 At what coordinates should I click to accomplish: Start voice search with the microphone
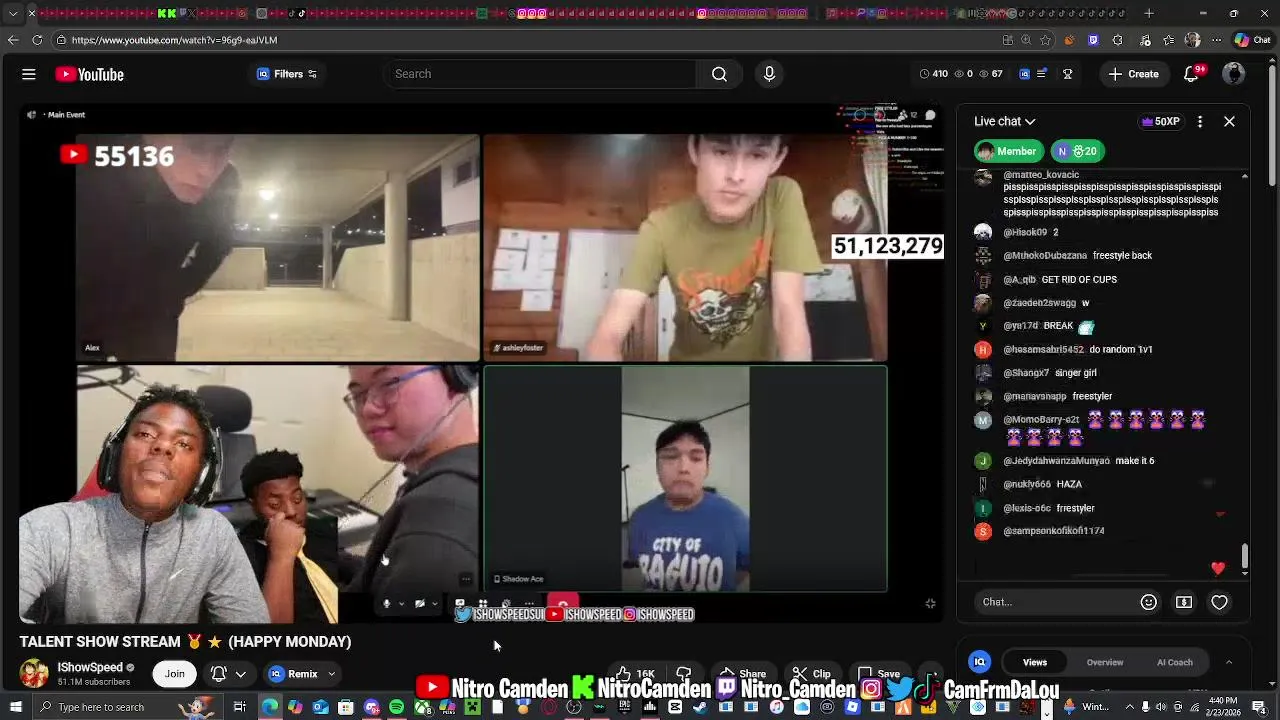point(769,74)
